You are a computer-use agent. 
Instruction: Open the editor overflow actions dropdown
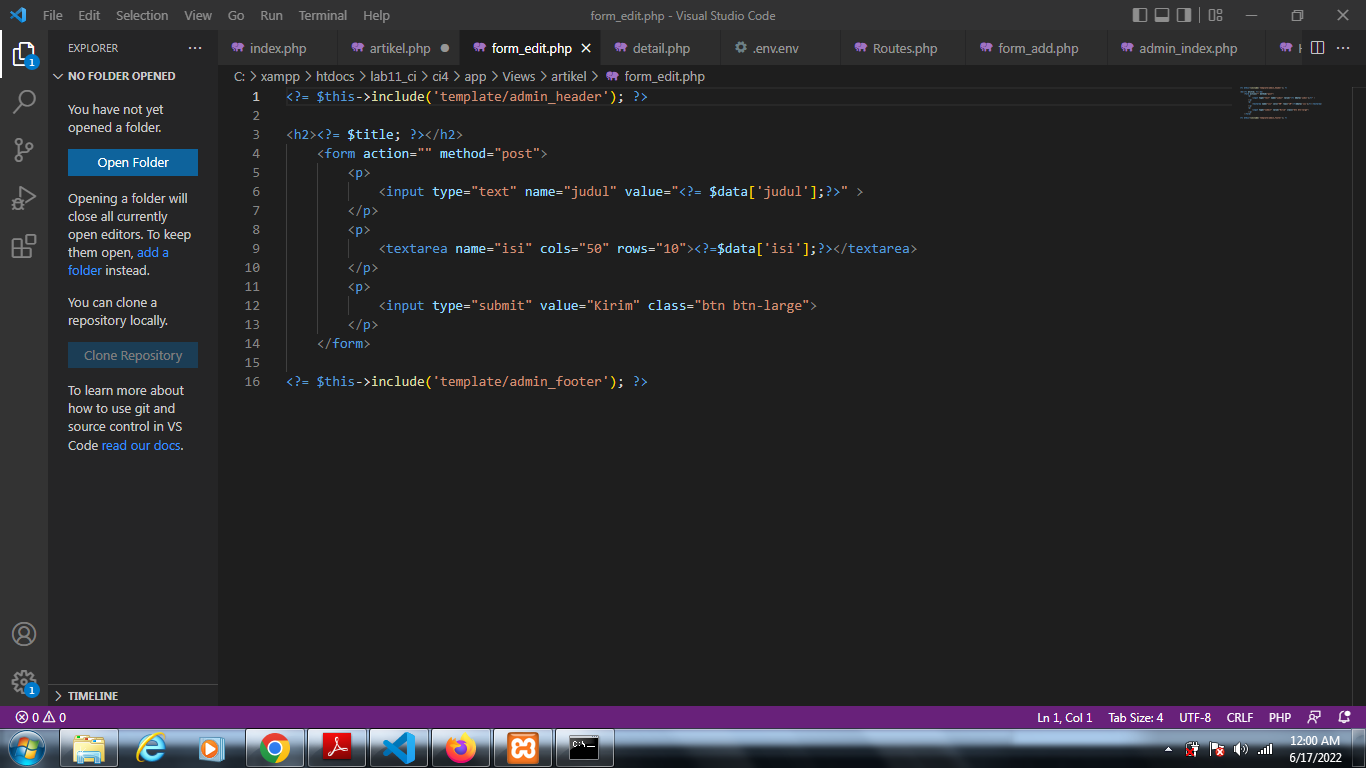pyautogui.click(x=1344, y=47)
